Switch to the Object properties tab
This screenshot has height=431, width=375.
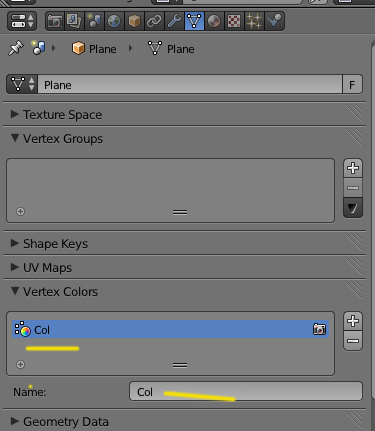tap(134, 21)
